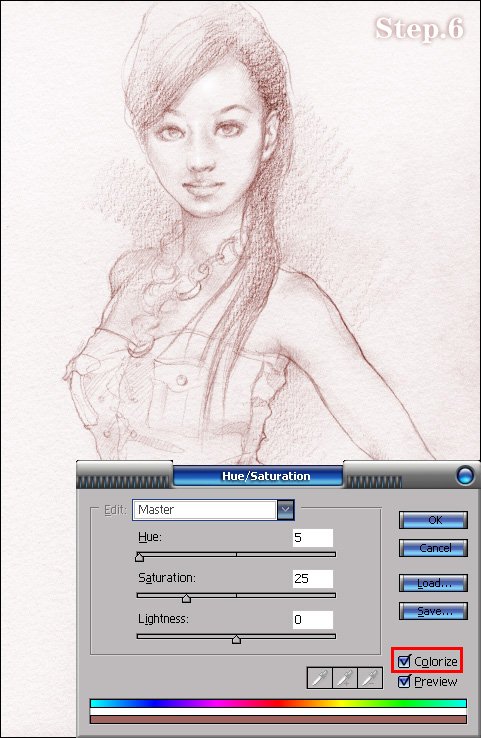Image resolution: width=481 pixels, height=738 pixels.
Task: Toggle the Preview checkbox
Action: pyautogui.click(x=404, y=682)
